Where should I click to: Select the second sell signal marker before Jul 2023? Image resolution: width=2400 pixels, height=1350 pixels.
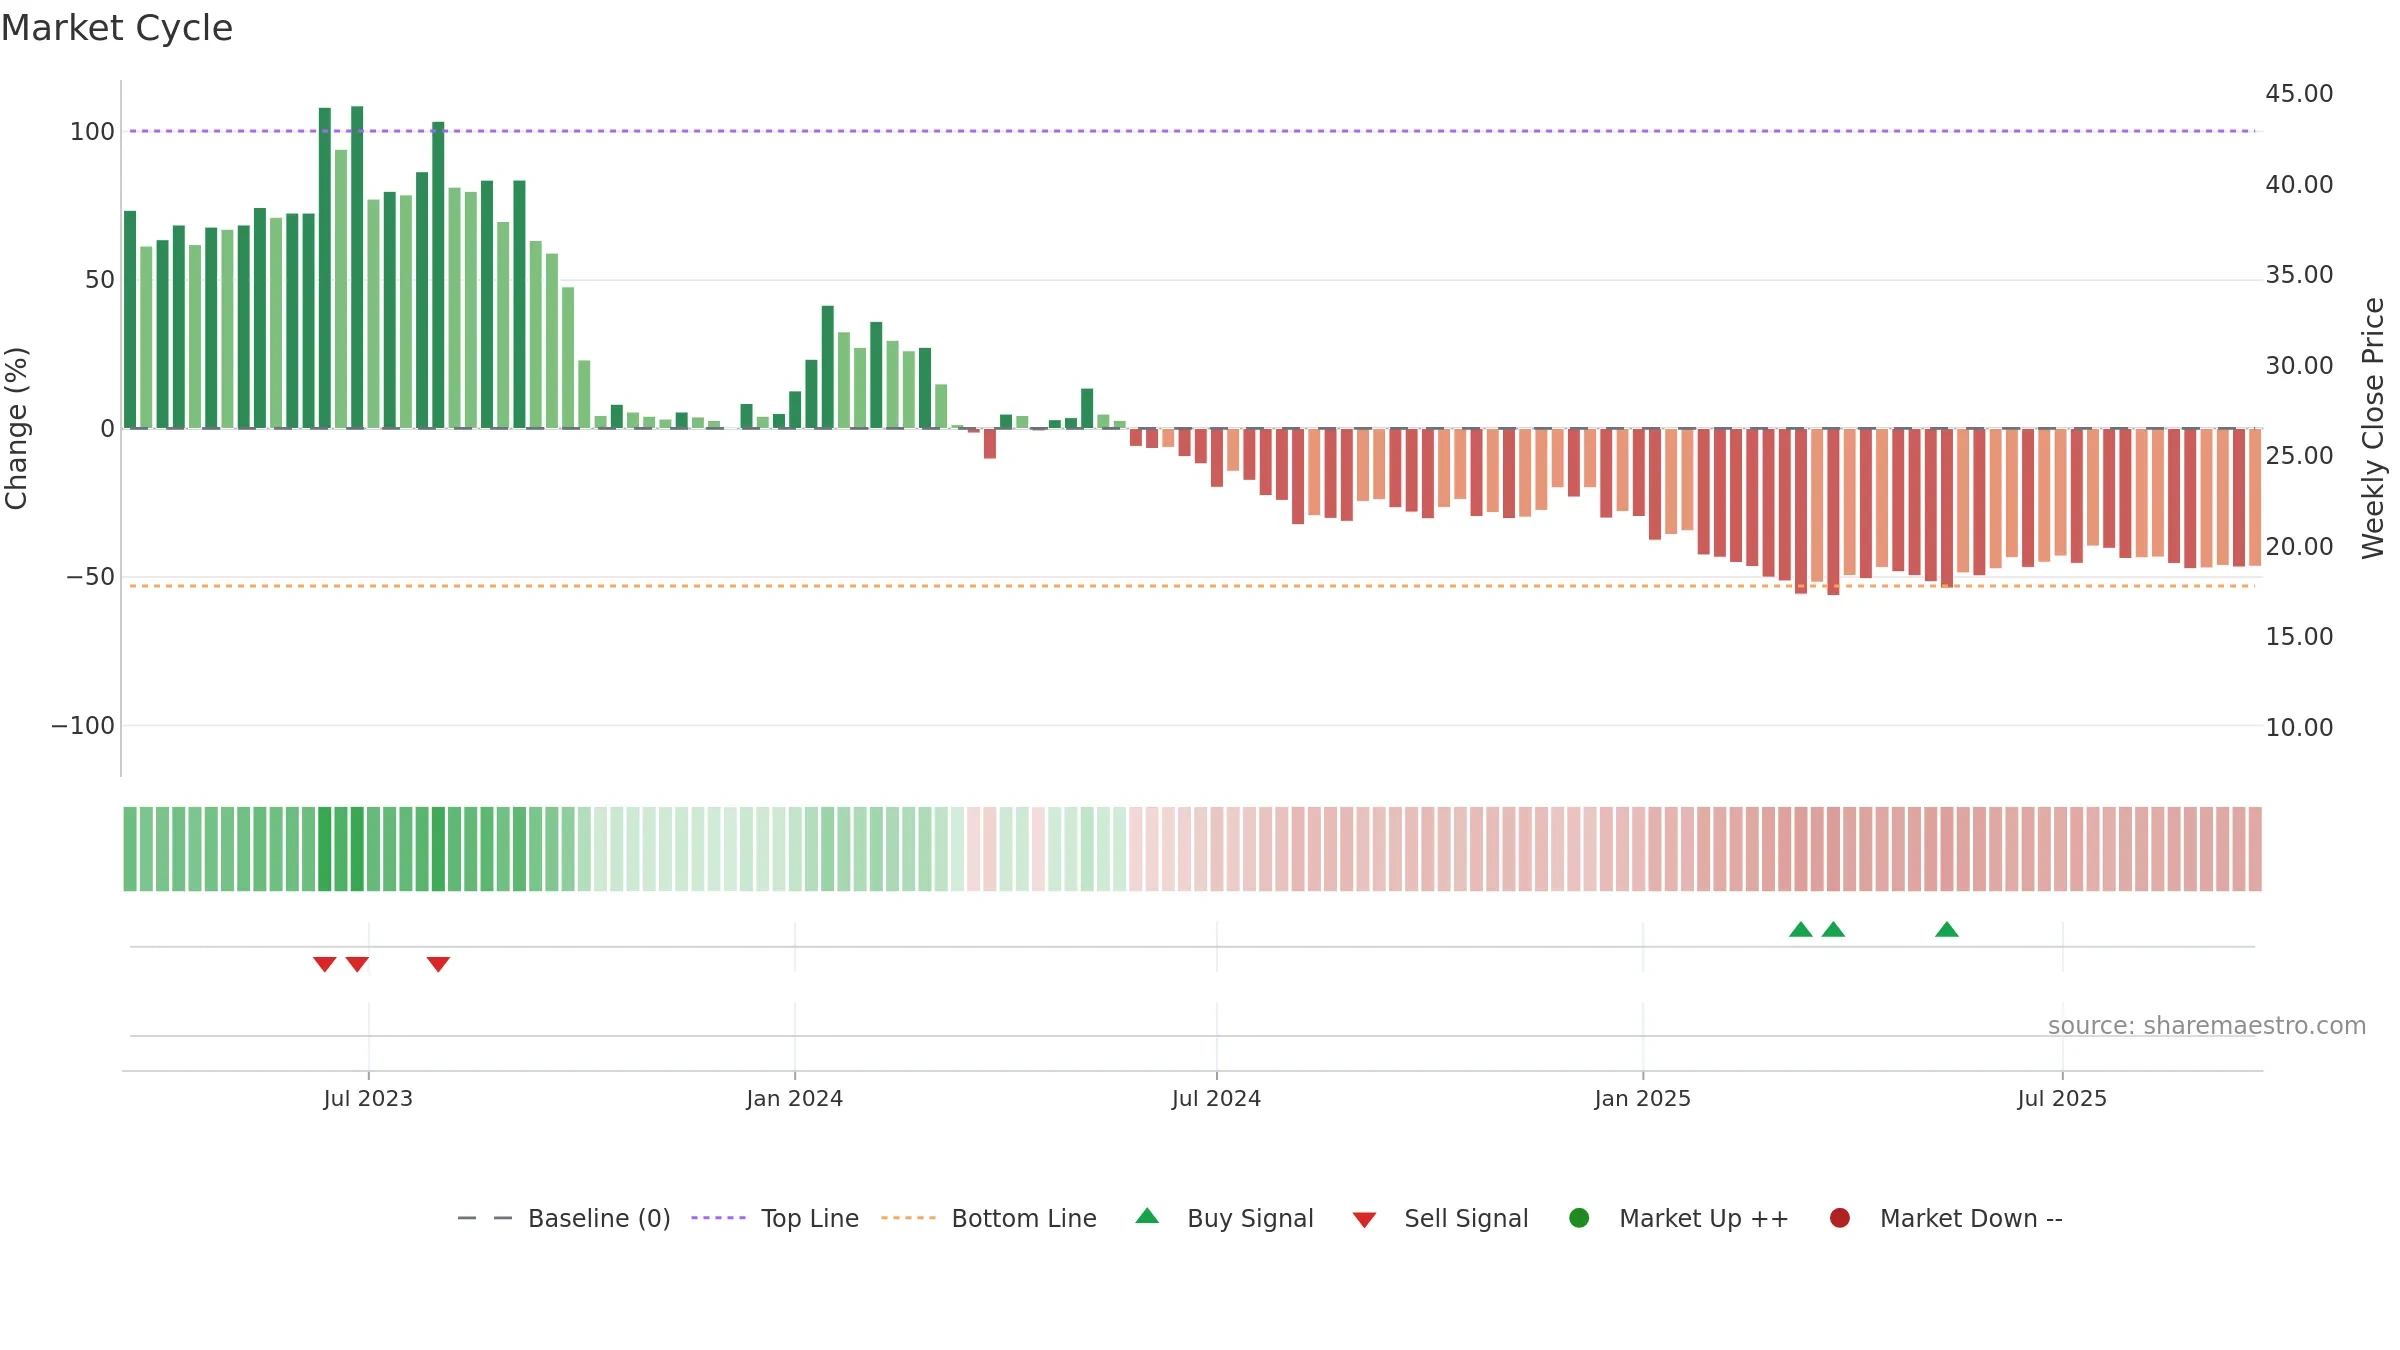[x=357, y=964]
